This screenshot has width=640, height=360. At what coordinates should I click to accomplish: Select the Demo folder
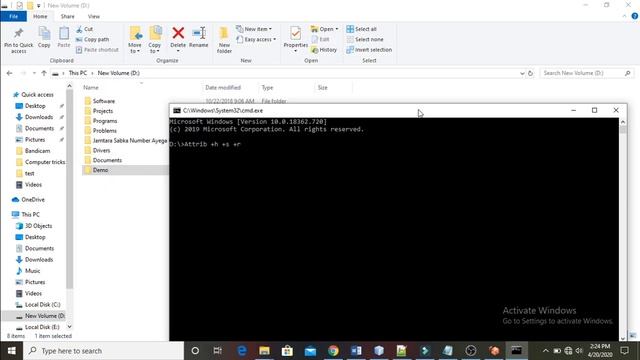(100, 170)
